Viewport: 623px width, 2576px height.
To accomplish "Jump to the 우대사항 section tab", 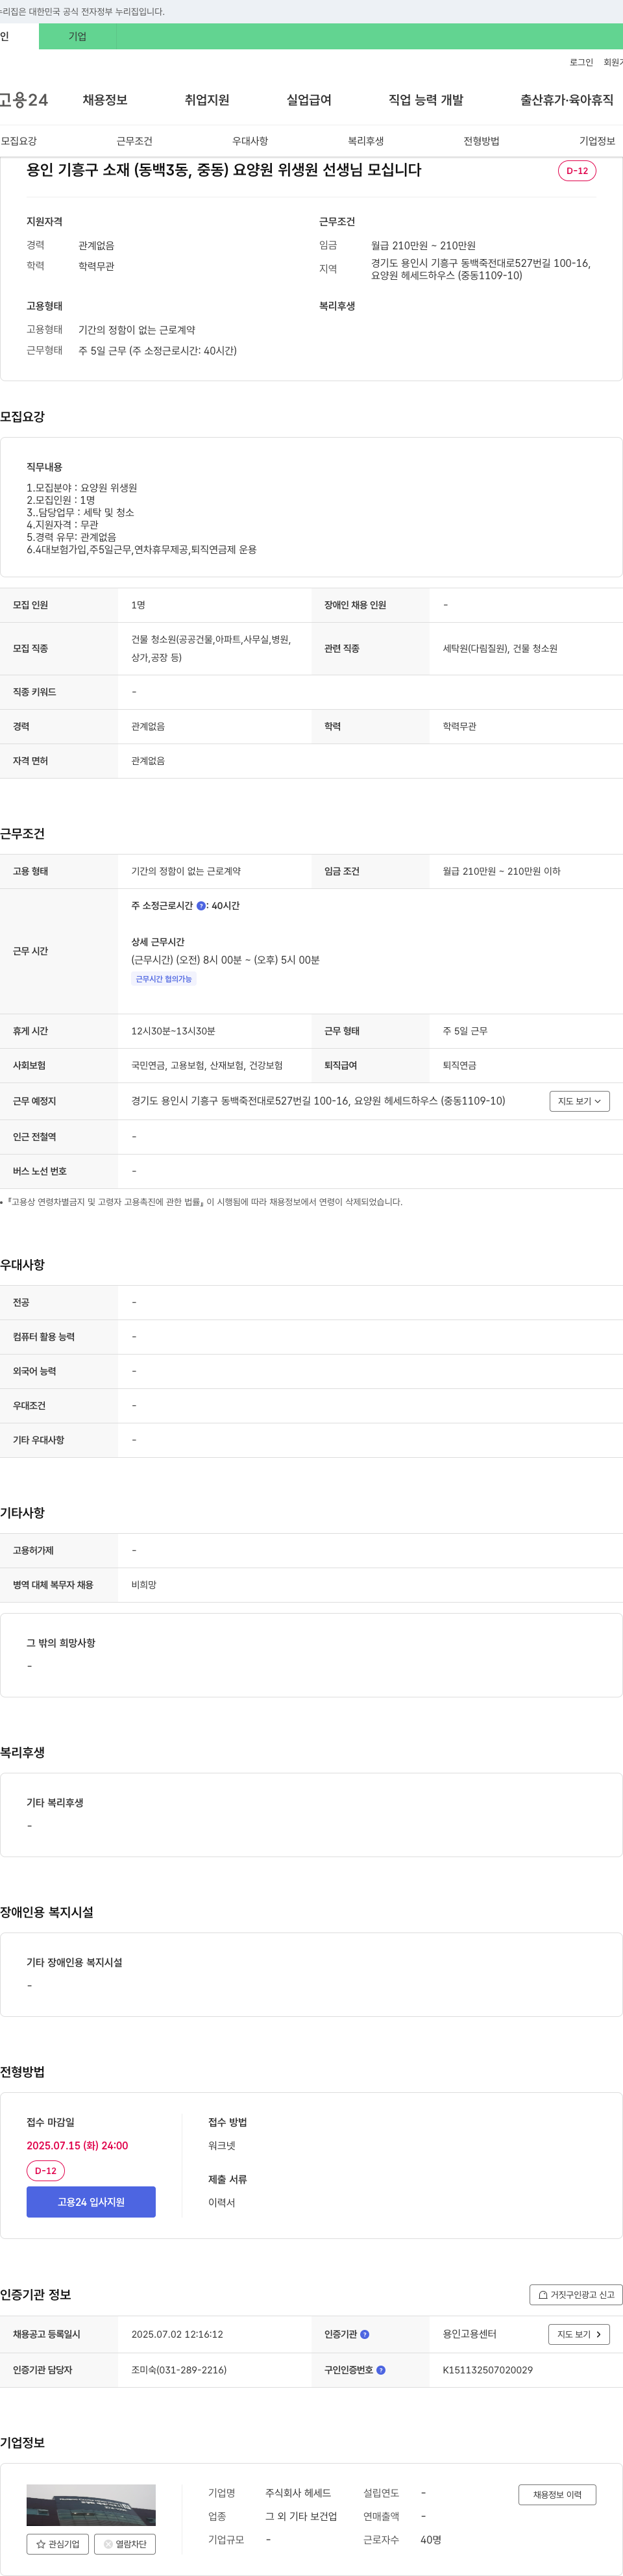I will 250,141.
